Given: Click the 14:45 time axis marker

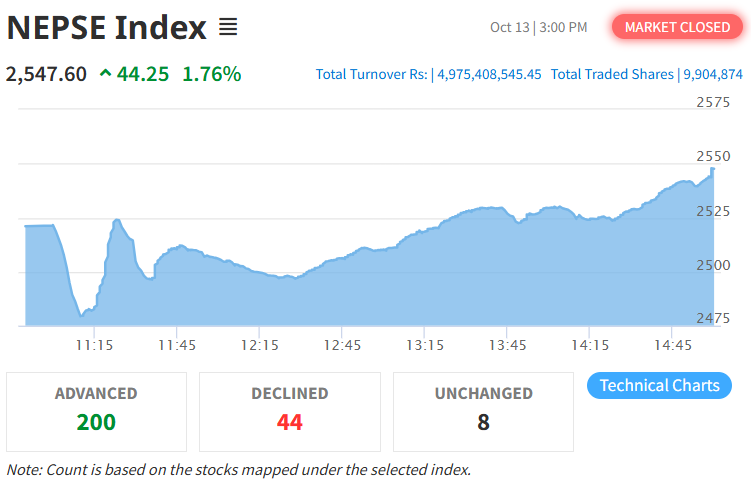Looking at the screenshot, I should coord(673,345).
